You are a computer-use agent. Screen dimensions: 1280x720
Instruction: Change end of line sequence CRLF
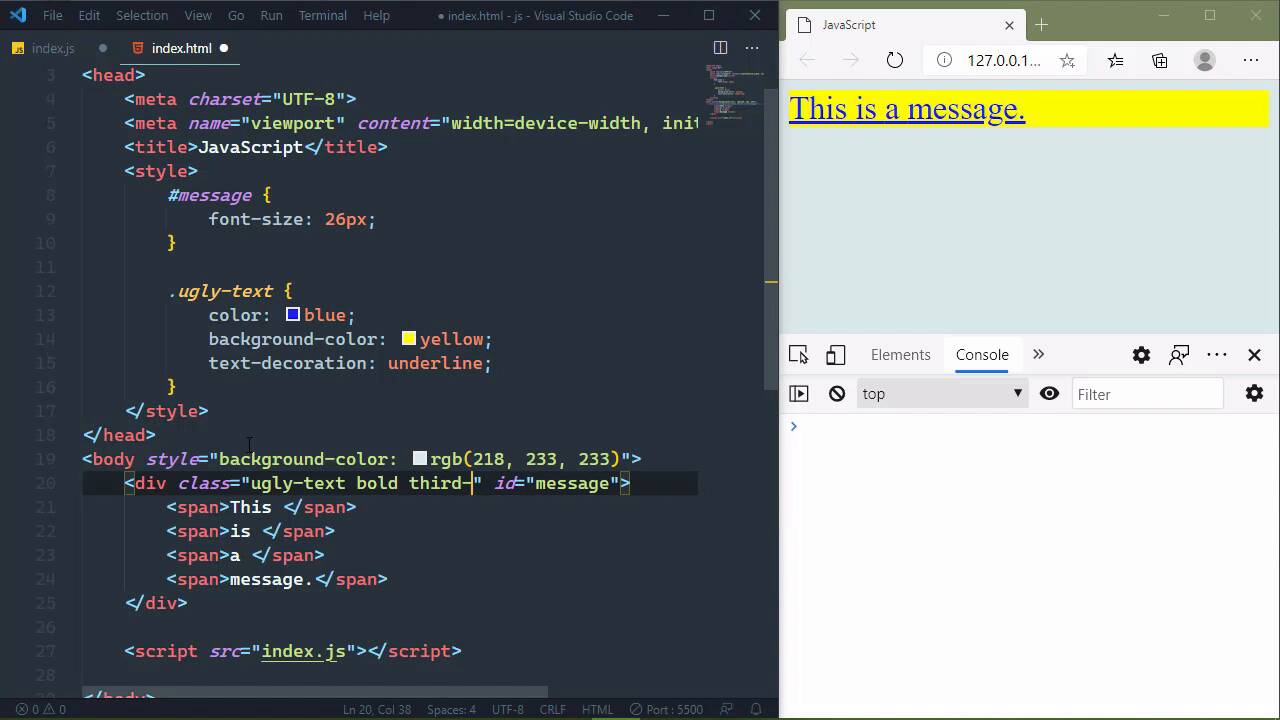point(553,710)
